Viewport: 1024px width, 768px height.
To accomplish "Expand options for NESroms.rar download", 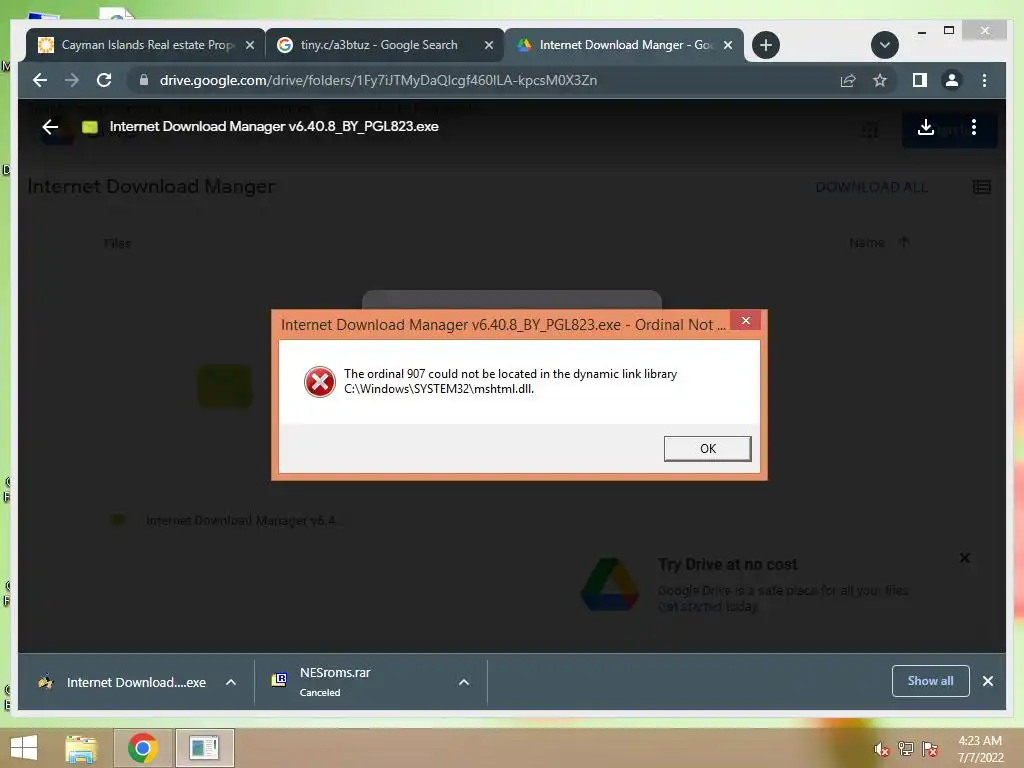I will coord(464,682).
